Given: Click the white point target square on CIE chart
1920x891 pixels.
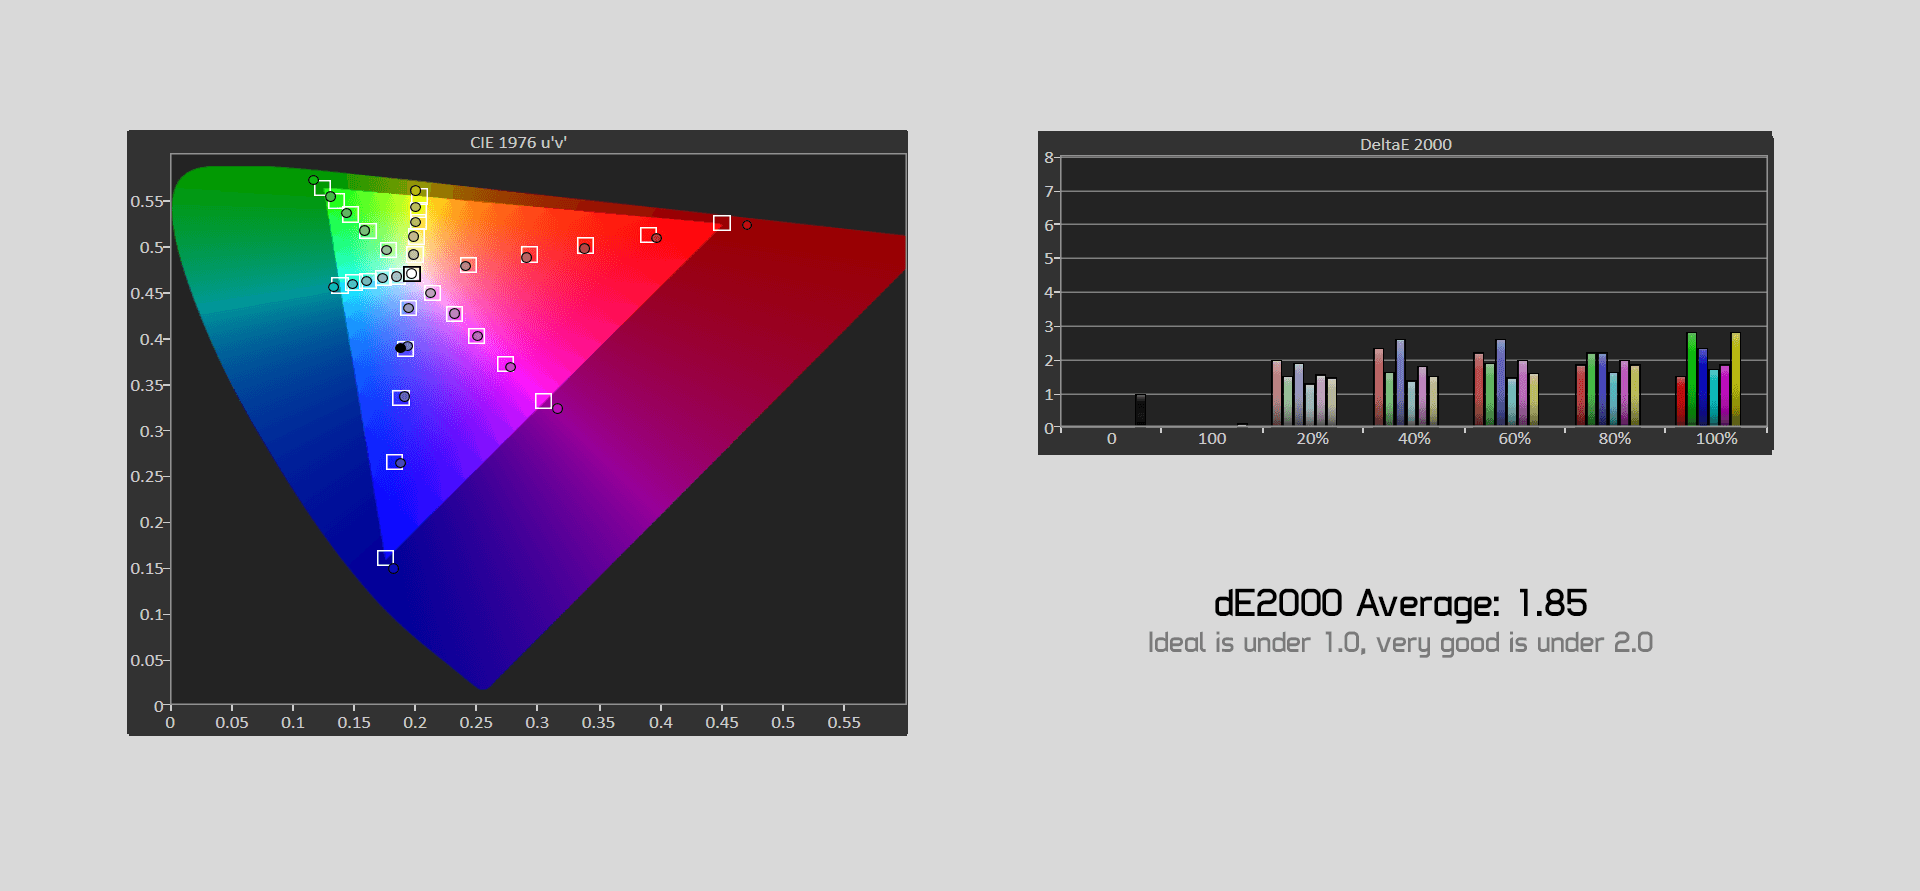Looking at the screenshot, I should click(x=412, y=274).
